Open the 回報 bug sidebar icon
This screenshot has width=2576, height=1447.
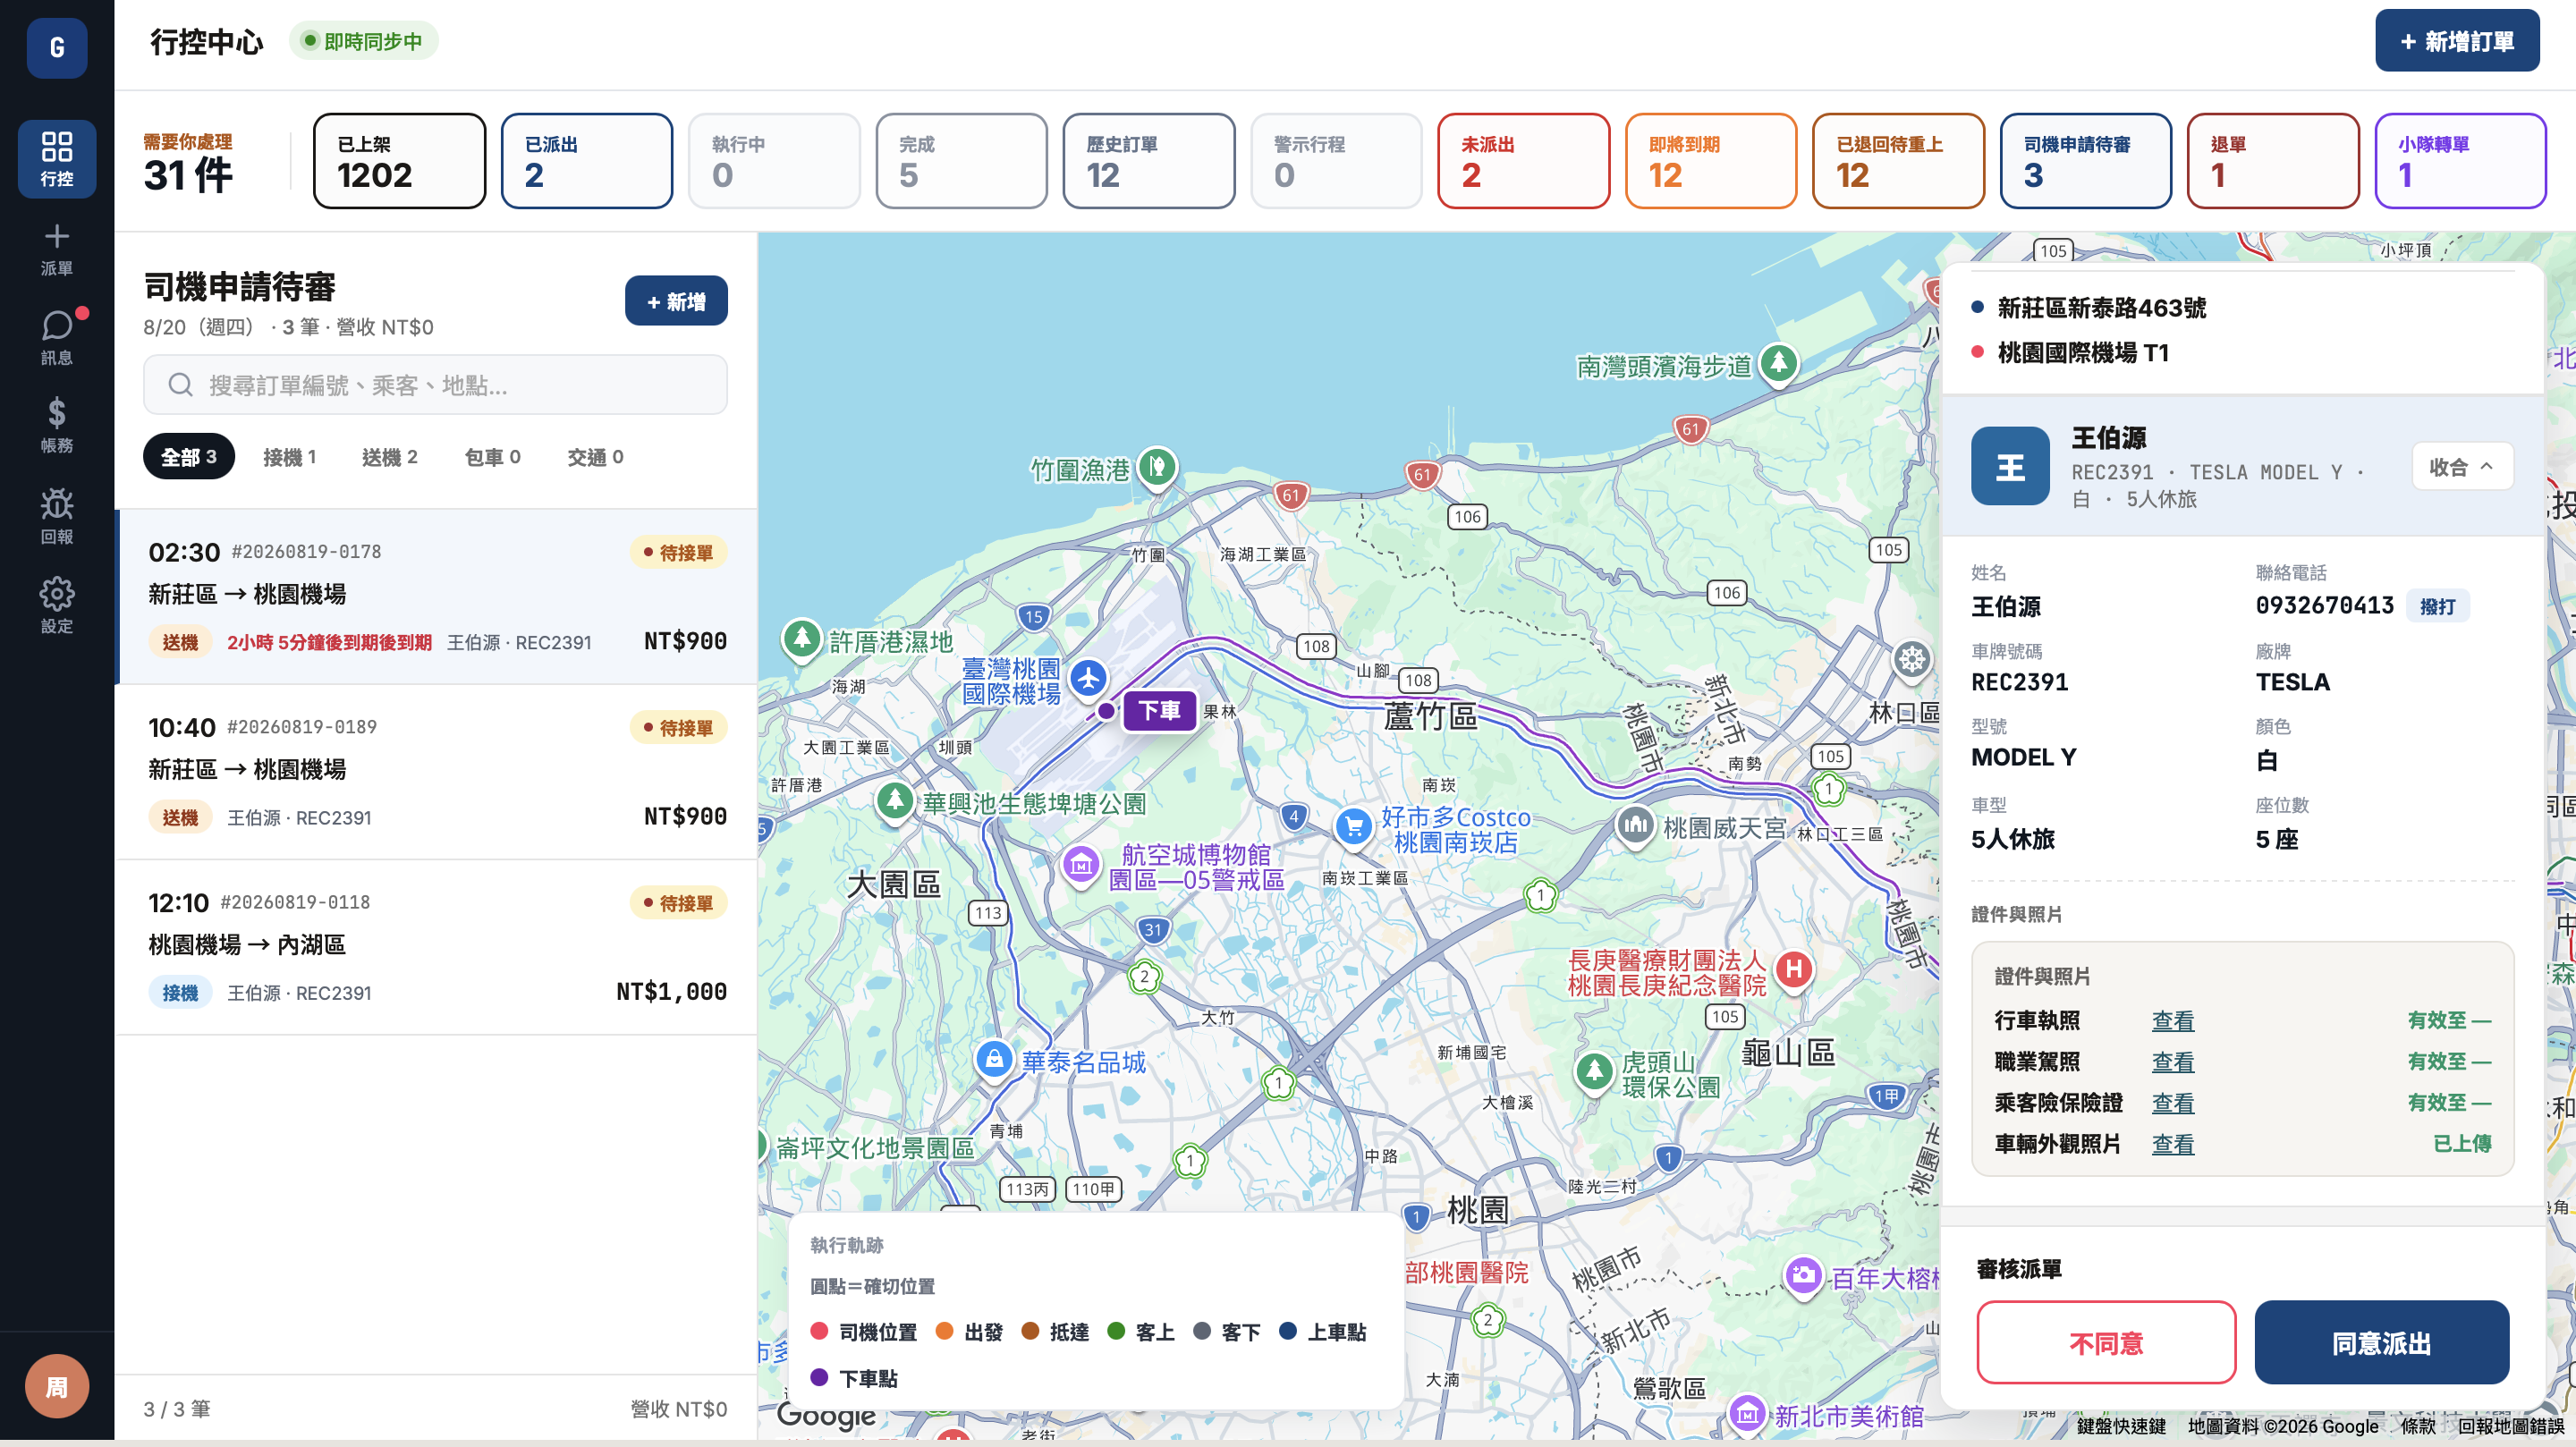click(x=57, y=516)
